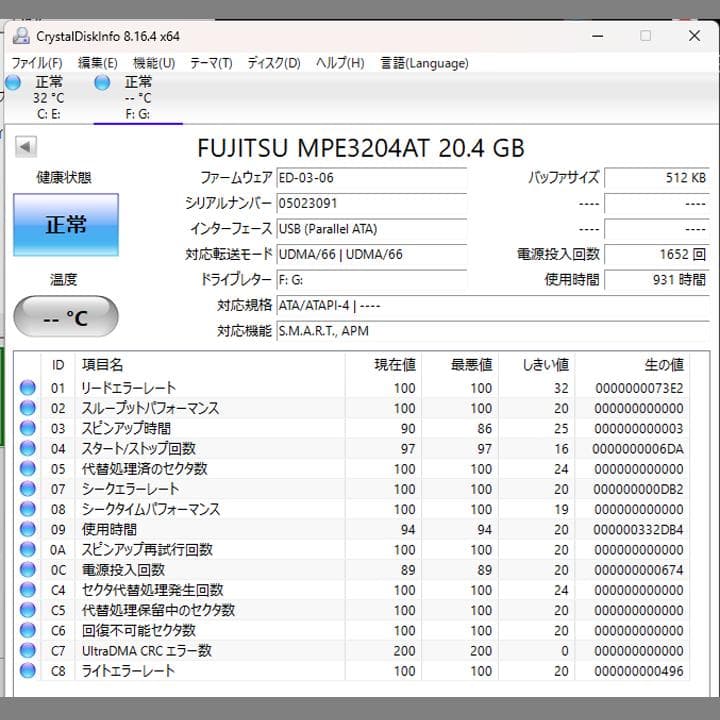Click status circle for ID 04 row
The height and width of the screenshot is (720, 720).
pyautogui.click(x=28, y=448)
